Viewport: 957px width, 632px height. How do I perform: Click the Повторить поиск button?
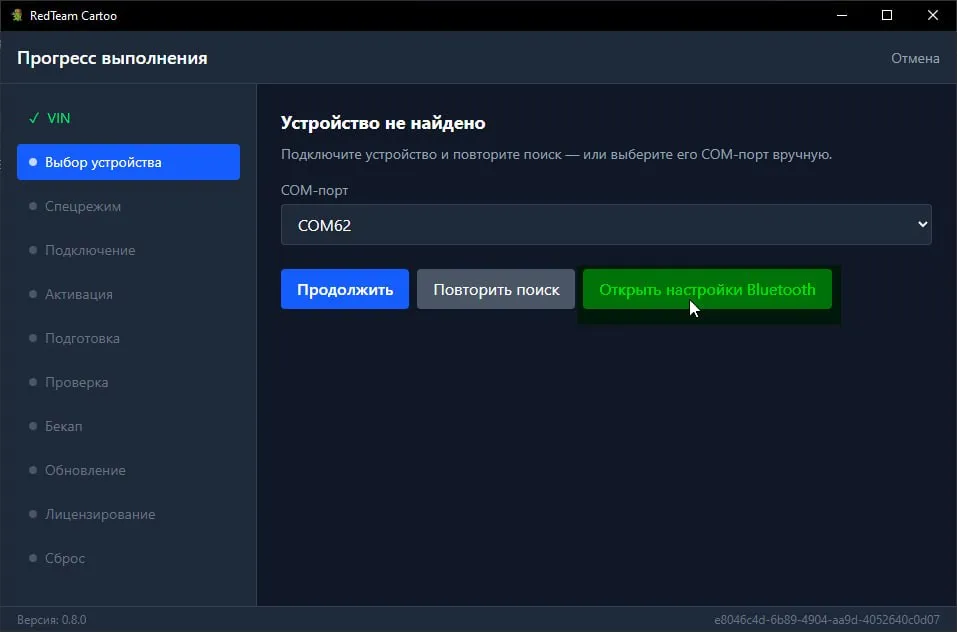pos(496,289)
